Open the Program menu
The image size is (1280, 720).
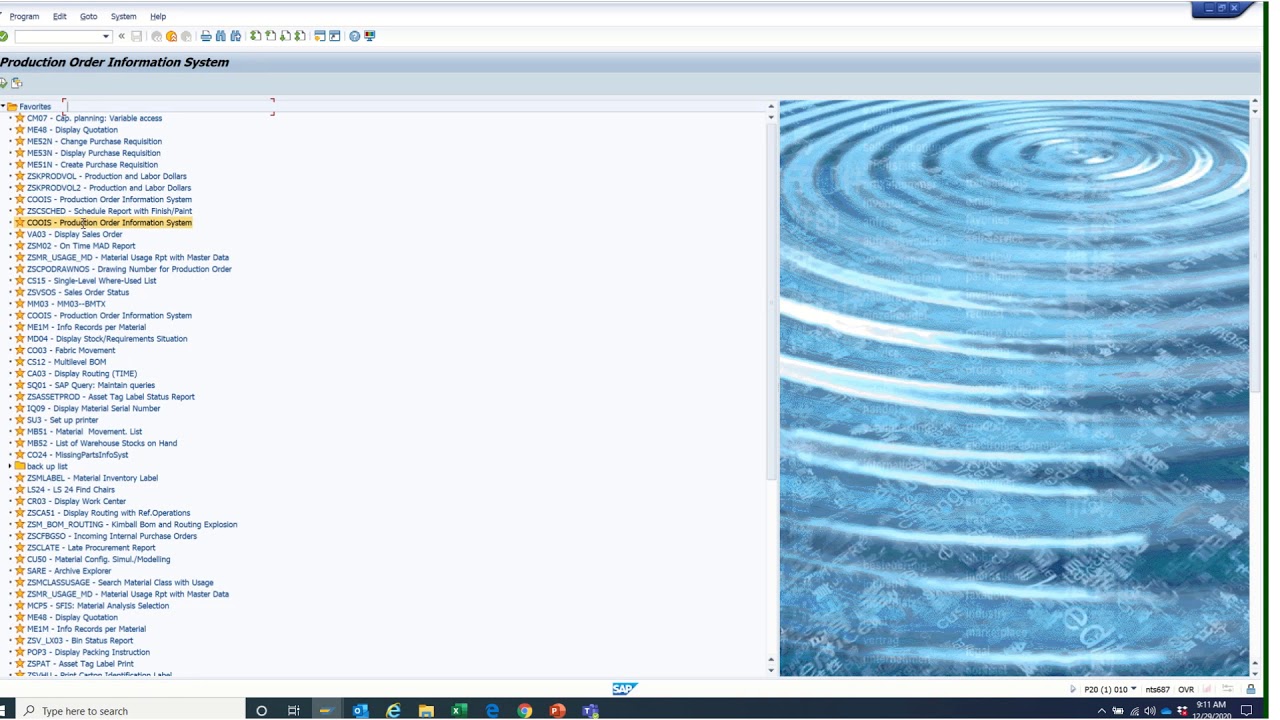tap(24, 16)
